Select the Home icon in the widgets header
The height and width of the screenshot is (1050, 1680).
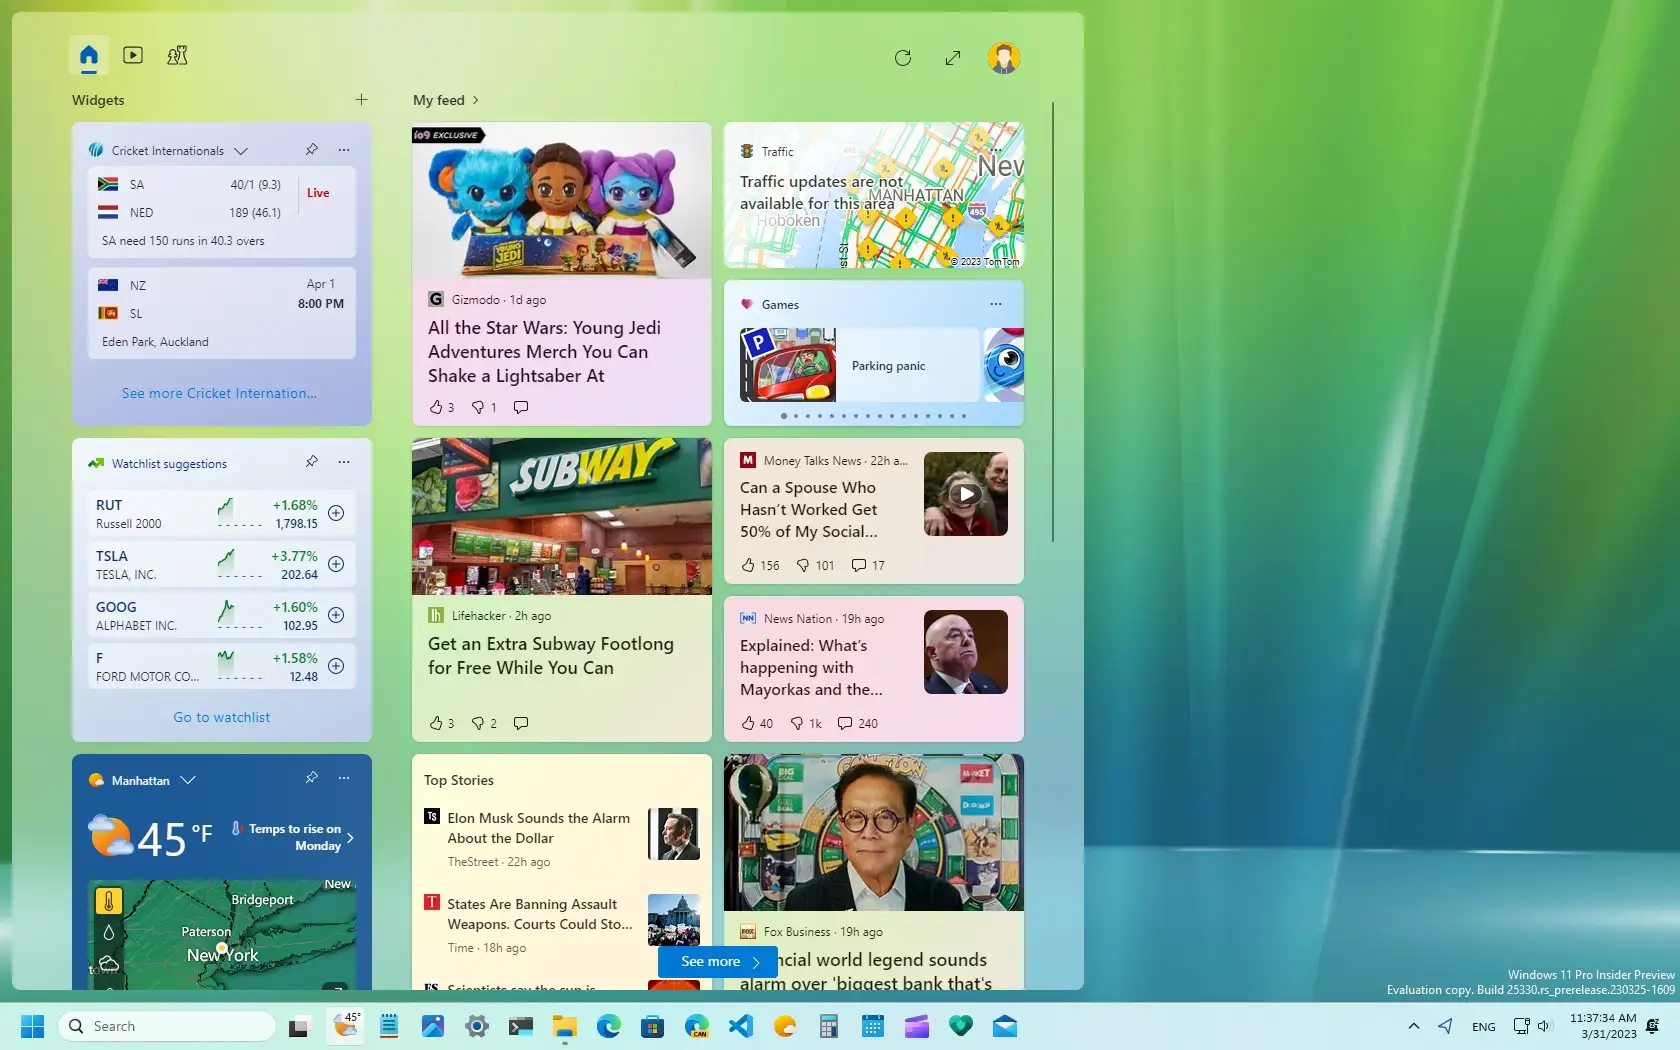pos(88,56)
